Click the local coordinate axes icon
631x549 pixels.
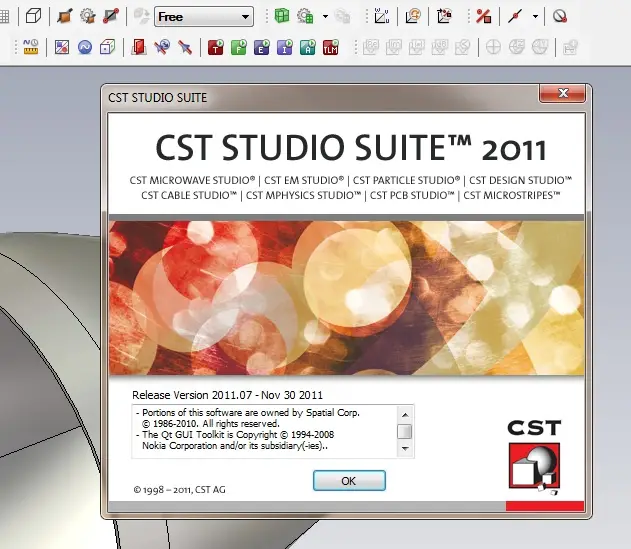[381, 17]
